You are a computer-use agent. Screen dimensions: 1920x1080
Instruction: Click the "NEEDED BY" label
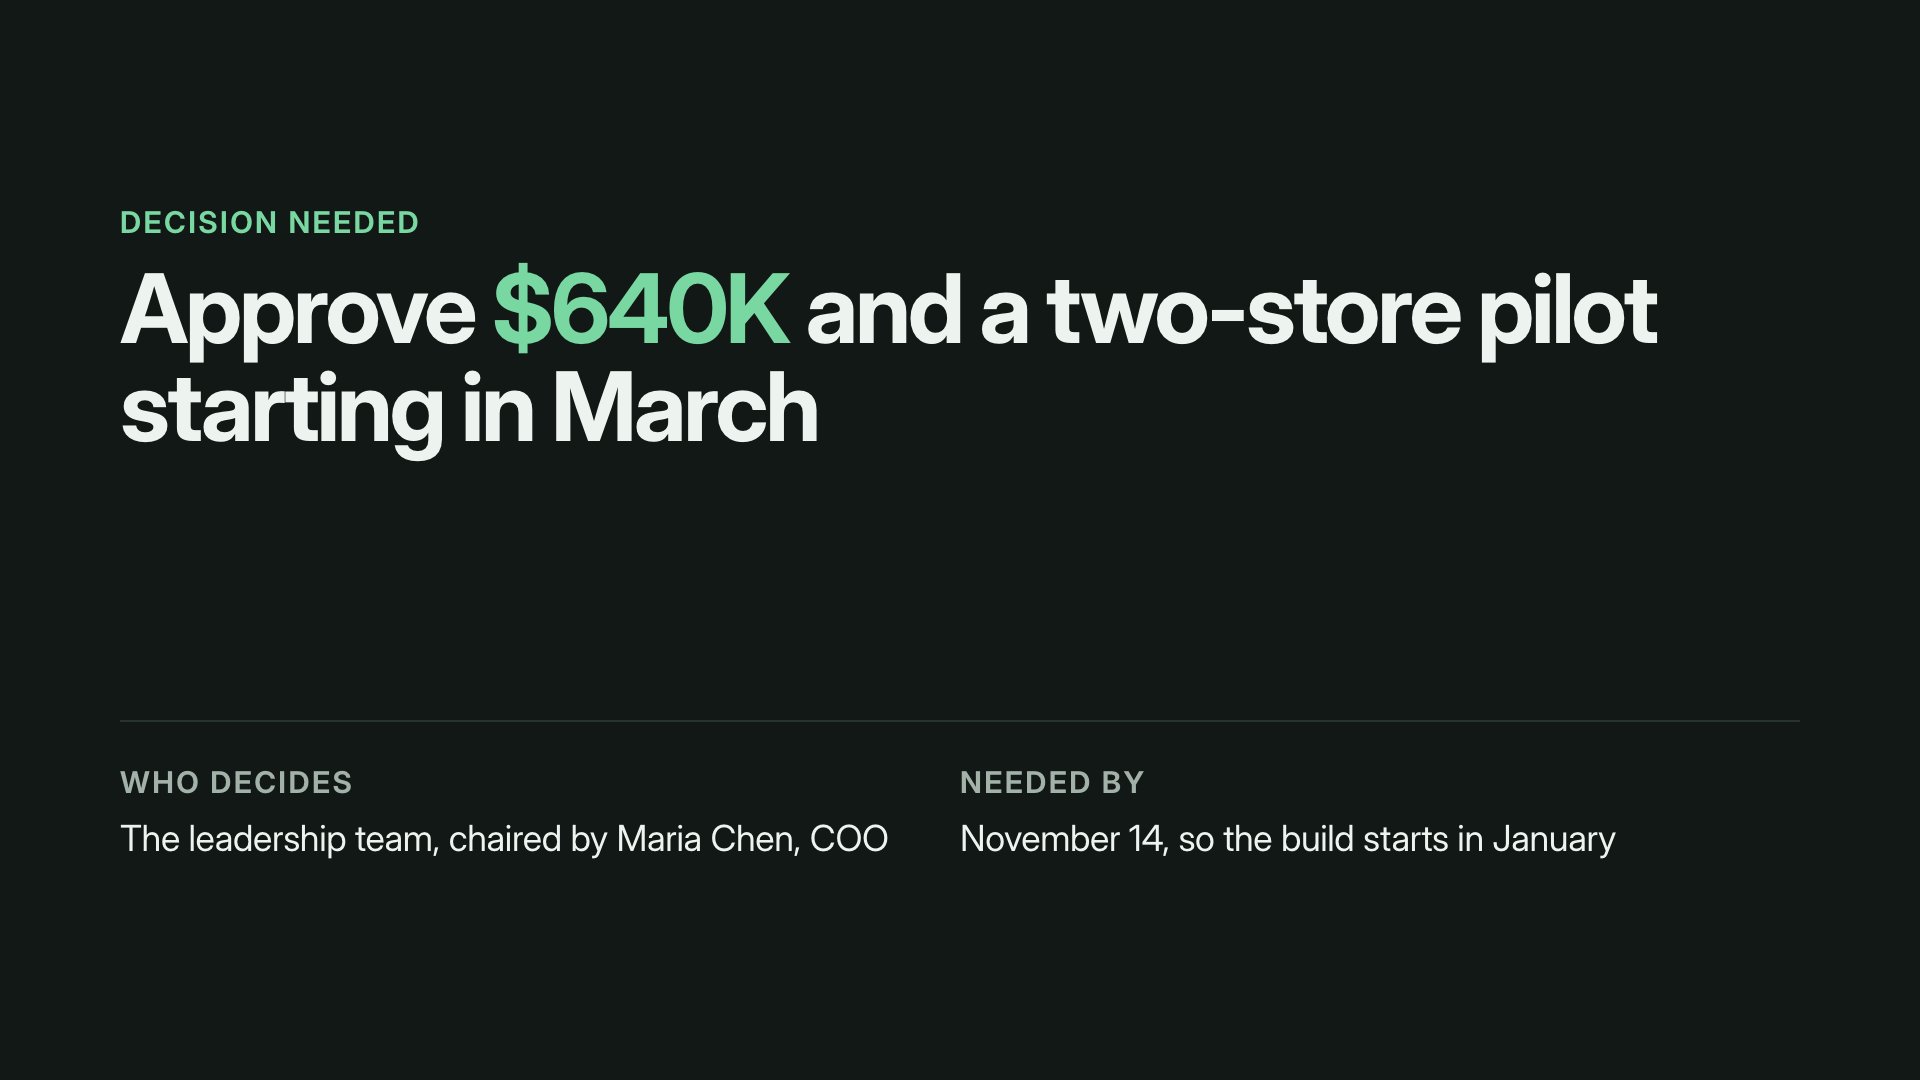[1052, 782]
